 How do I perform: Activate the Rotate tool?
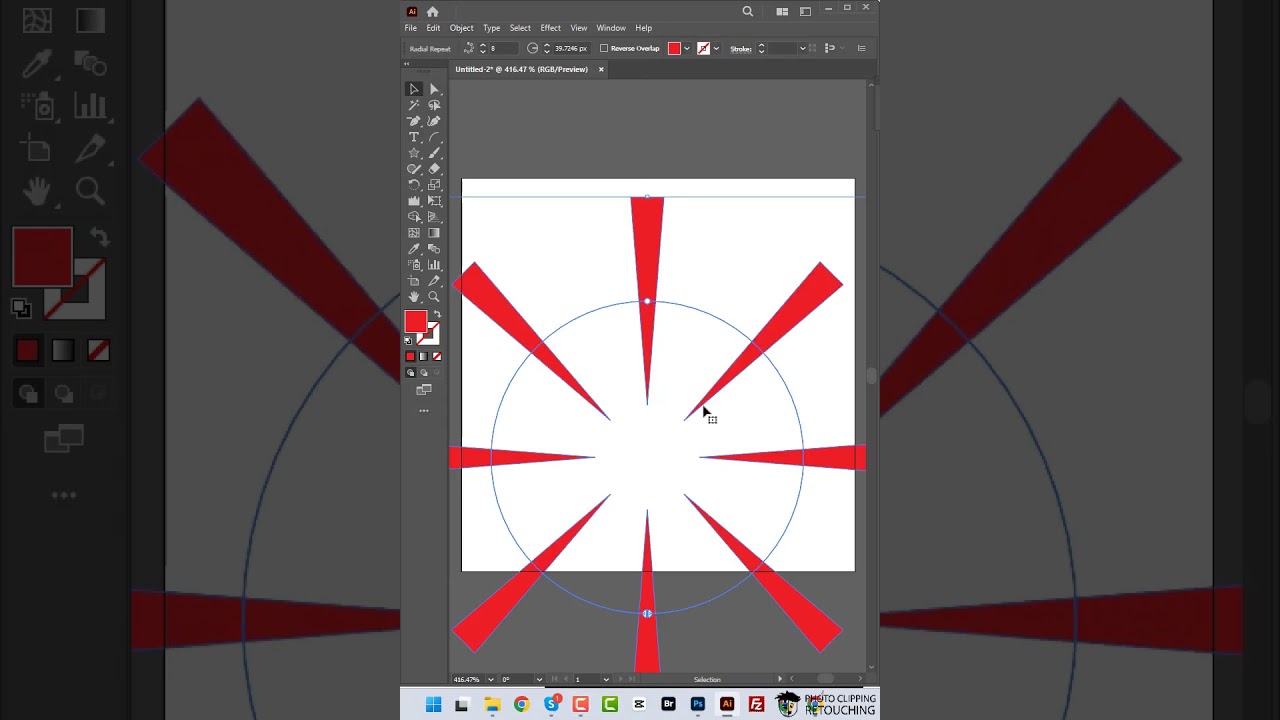tap(414, 185)
